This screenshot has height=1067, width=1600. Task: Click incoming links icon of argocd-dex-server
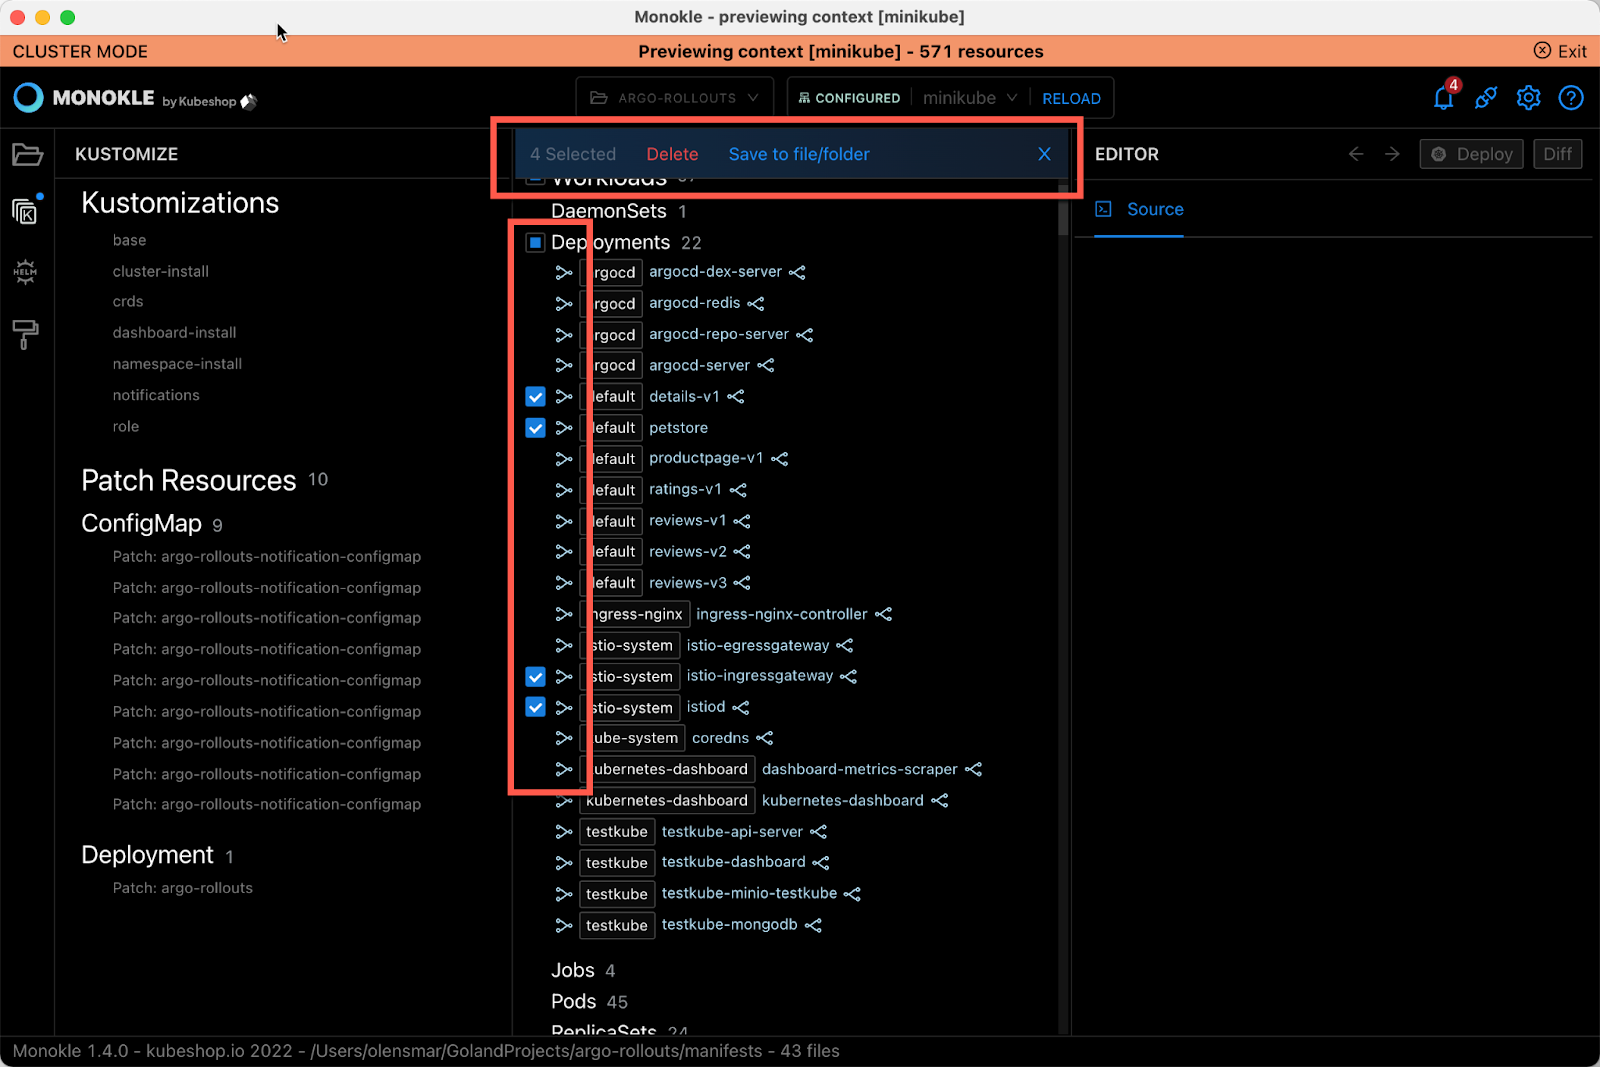[564, 272]
